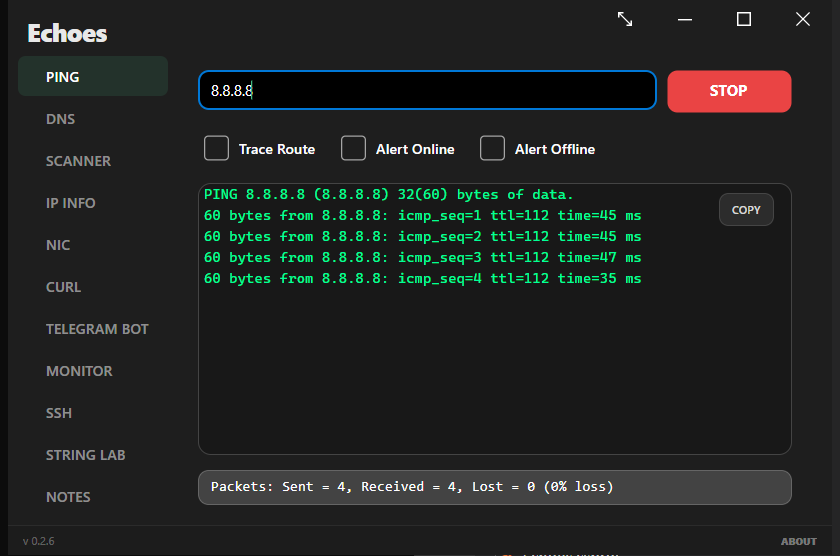Screen dimensions: 840x556
Task: Open the PING section in sidebar
Action: pos(93,77)
